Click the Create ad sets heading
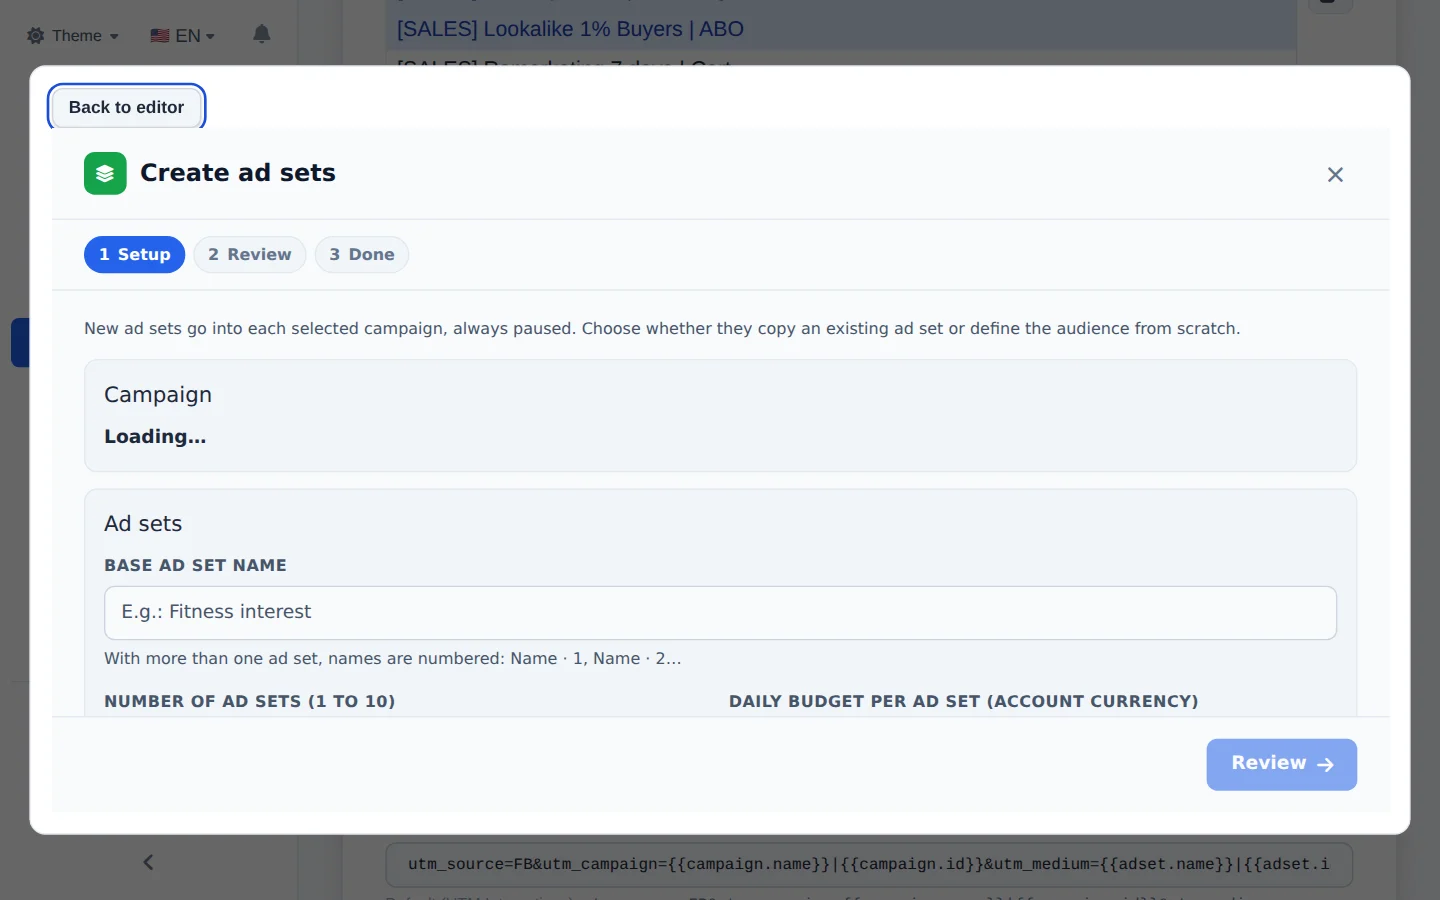The height and width of the screenshot is (900, 1440). tap(238, 173)
